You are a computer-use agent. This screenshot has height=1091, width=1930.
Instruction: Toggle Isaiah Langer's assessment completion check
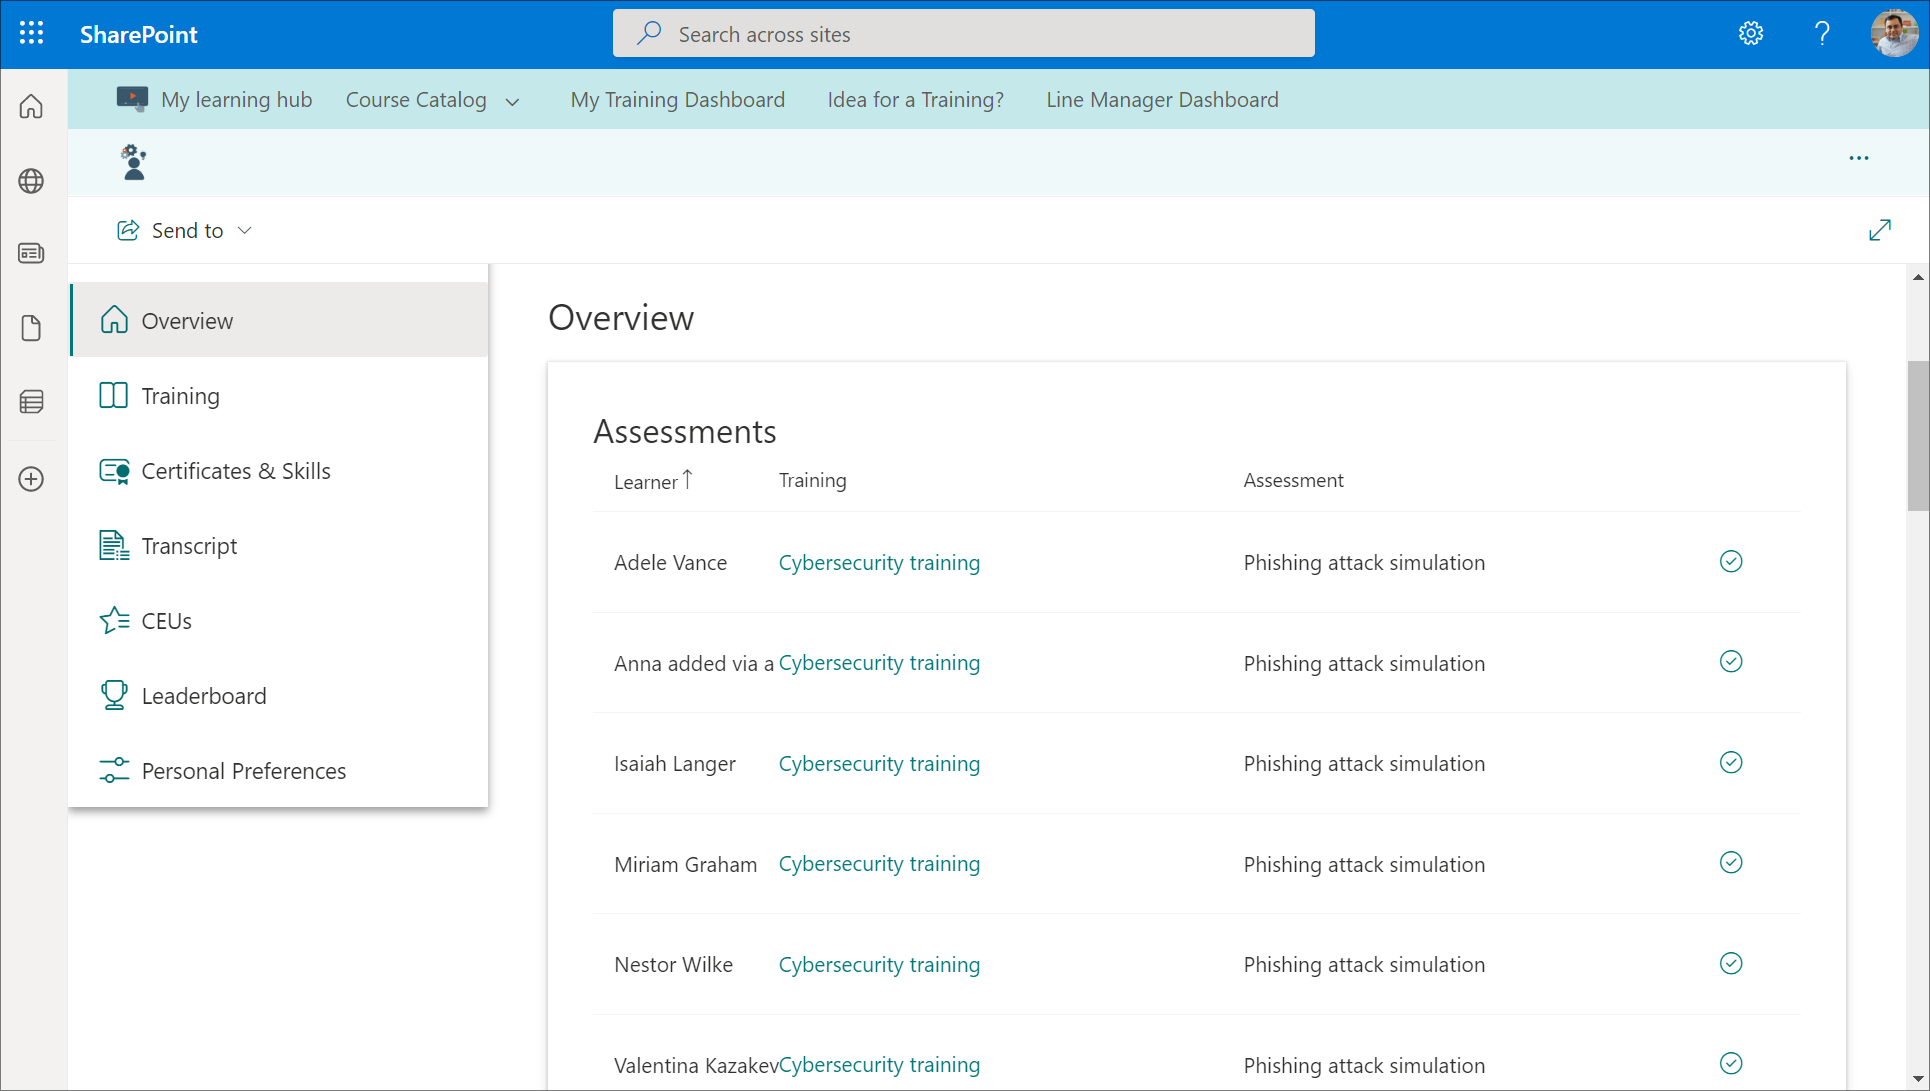coord(1731,762)
